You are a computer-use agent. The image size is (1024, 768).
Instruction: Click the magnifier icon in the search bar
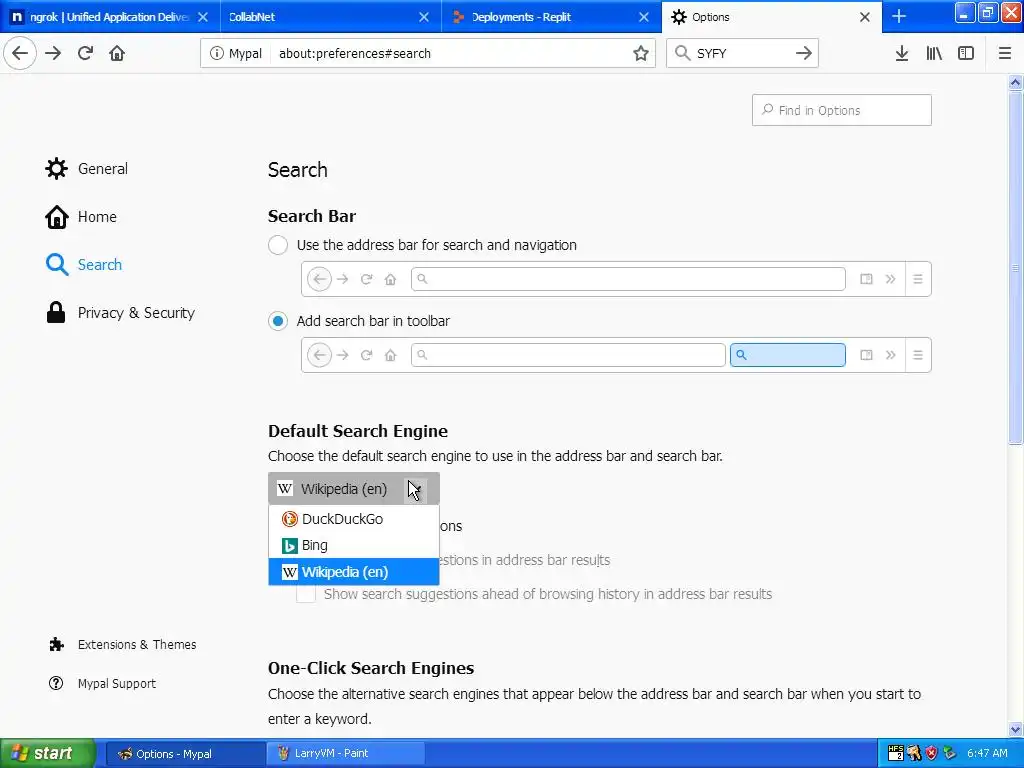682,54
